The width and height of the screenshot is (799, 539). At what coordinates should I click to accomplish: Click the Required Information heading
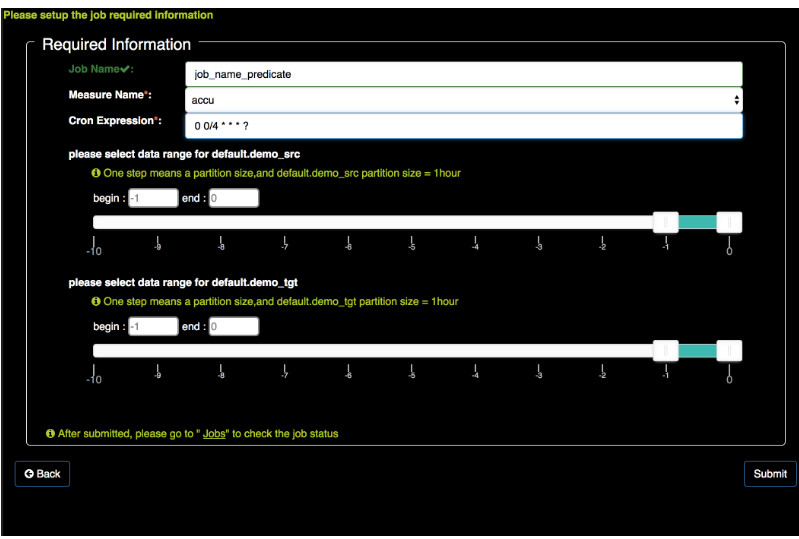(x=117, y=45)
